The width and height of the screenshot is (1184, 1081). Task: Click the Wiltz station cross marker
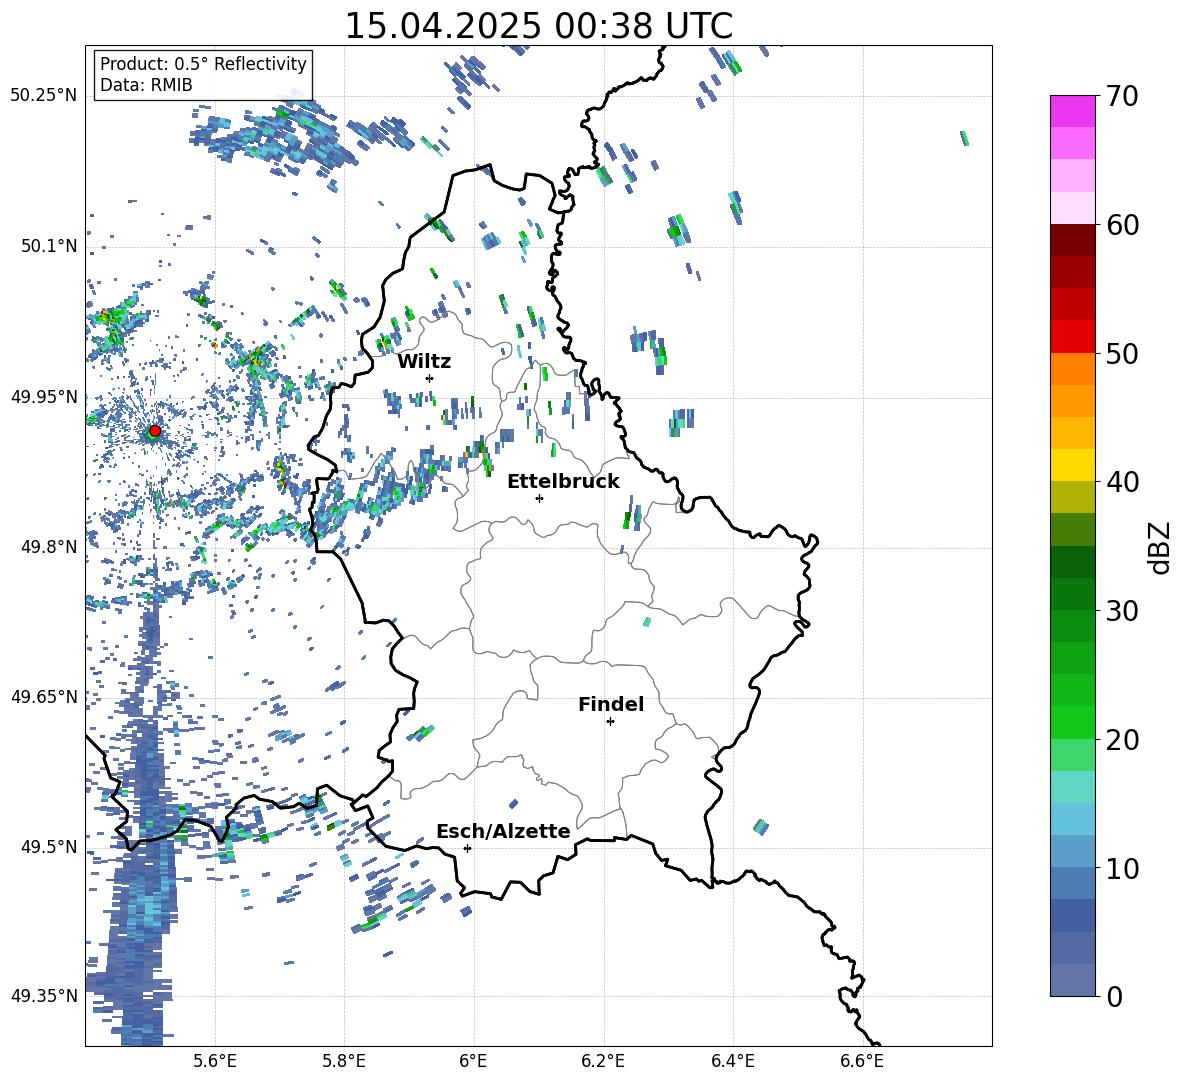click(x=430, y=378)
